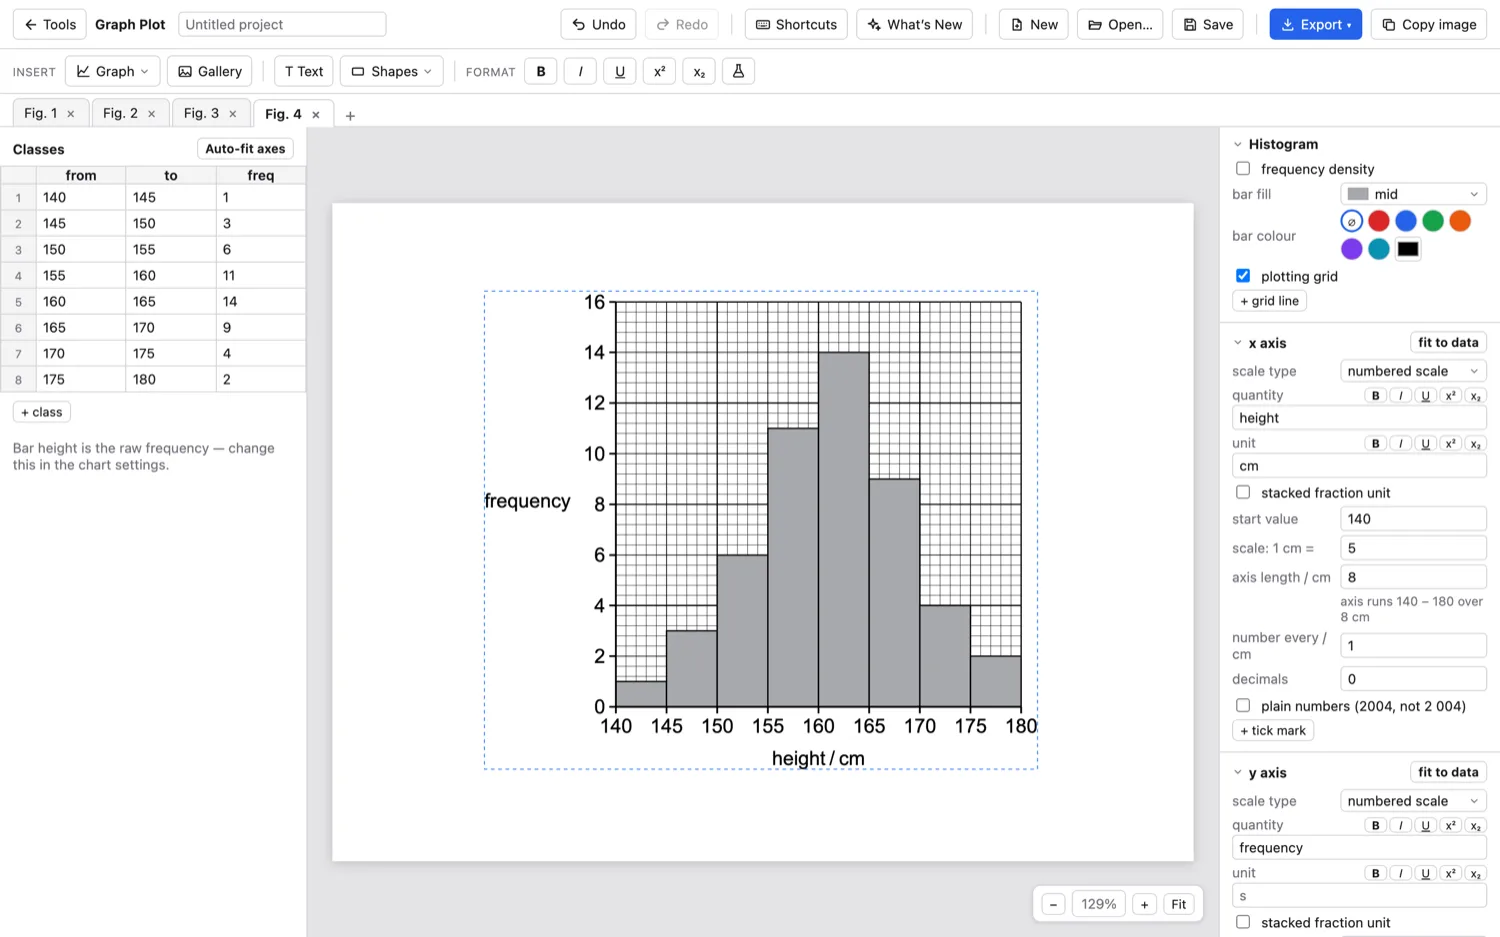Image resolution: width=1500 pixels, height=937 pixels.
Task: Click the x axis start value field
Action: 1413,519
